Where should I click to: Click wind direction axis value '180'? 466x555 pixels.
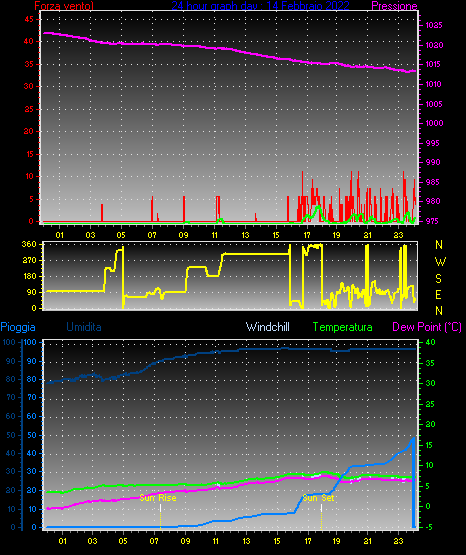pyautogui.click(x=29, y=276)
